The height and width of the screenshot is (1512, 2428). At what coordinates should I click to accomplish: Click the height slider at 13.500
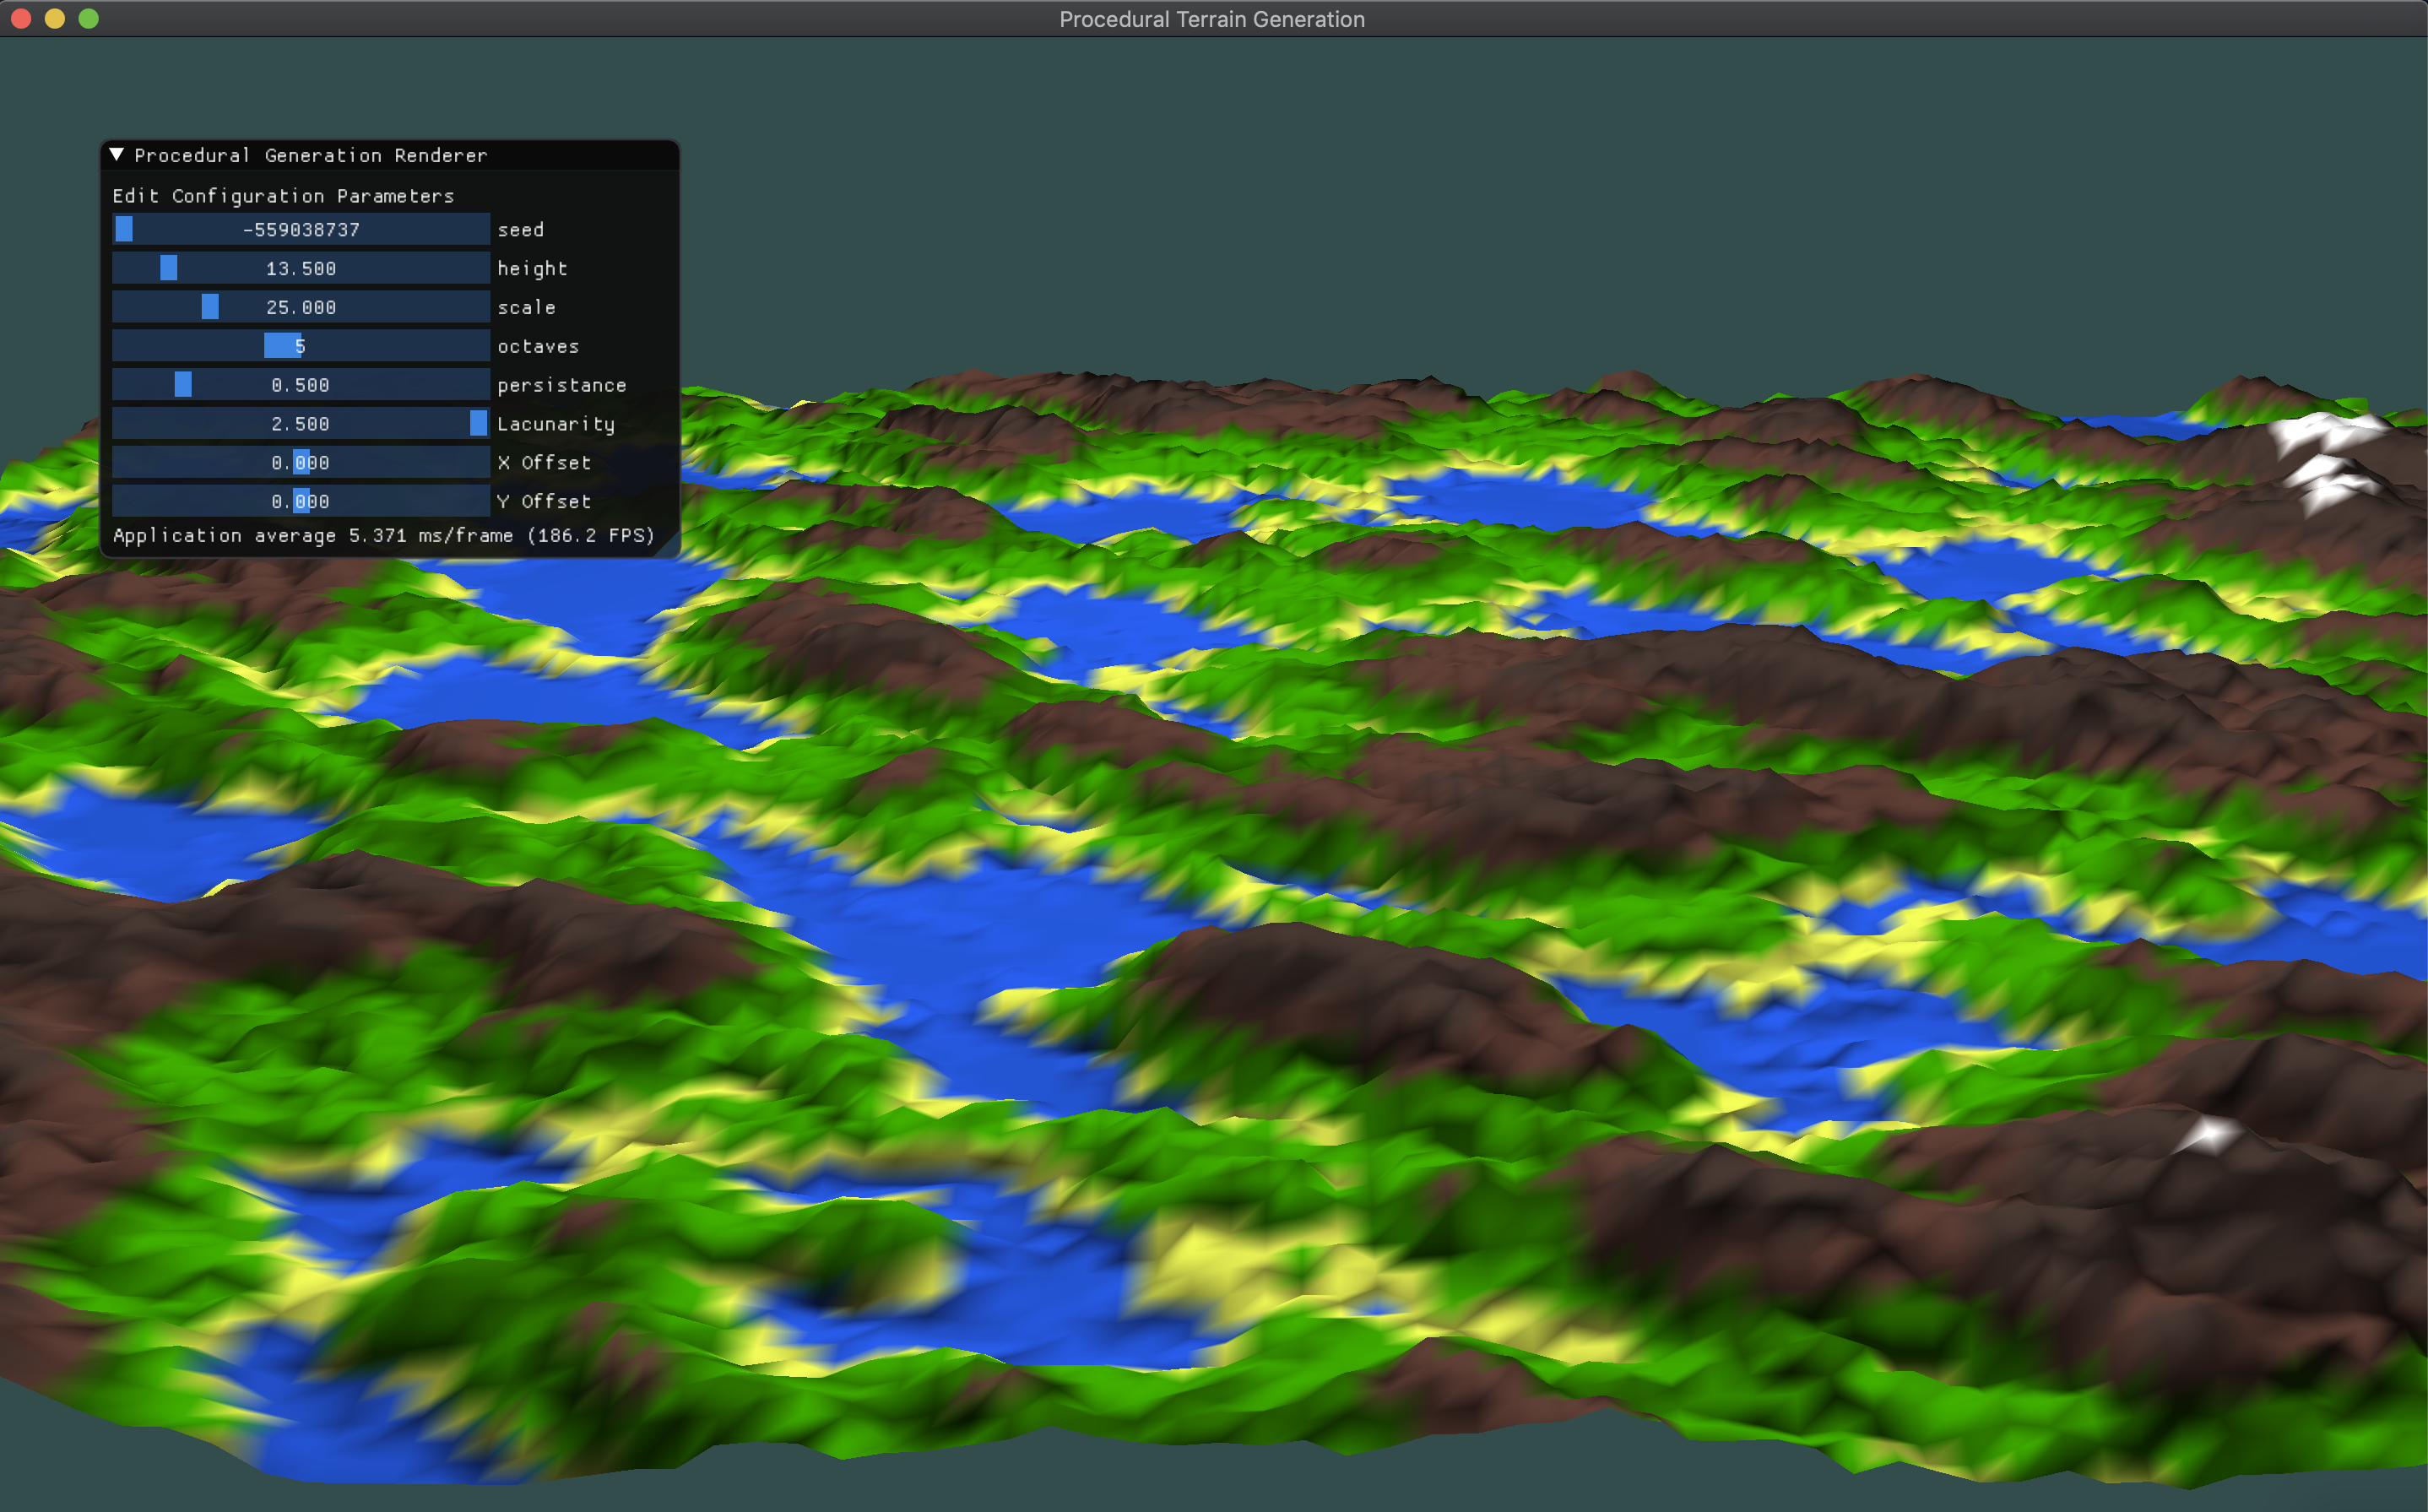click(x=300, y=268)
